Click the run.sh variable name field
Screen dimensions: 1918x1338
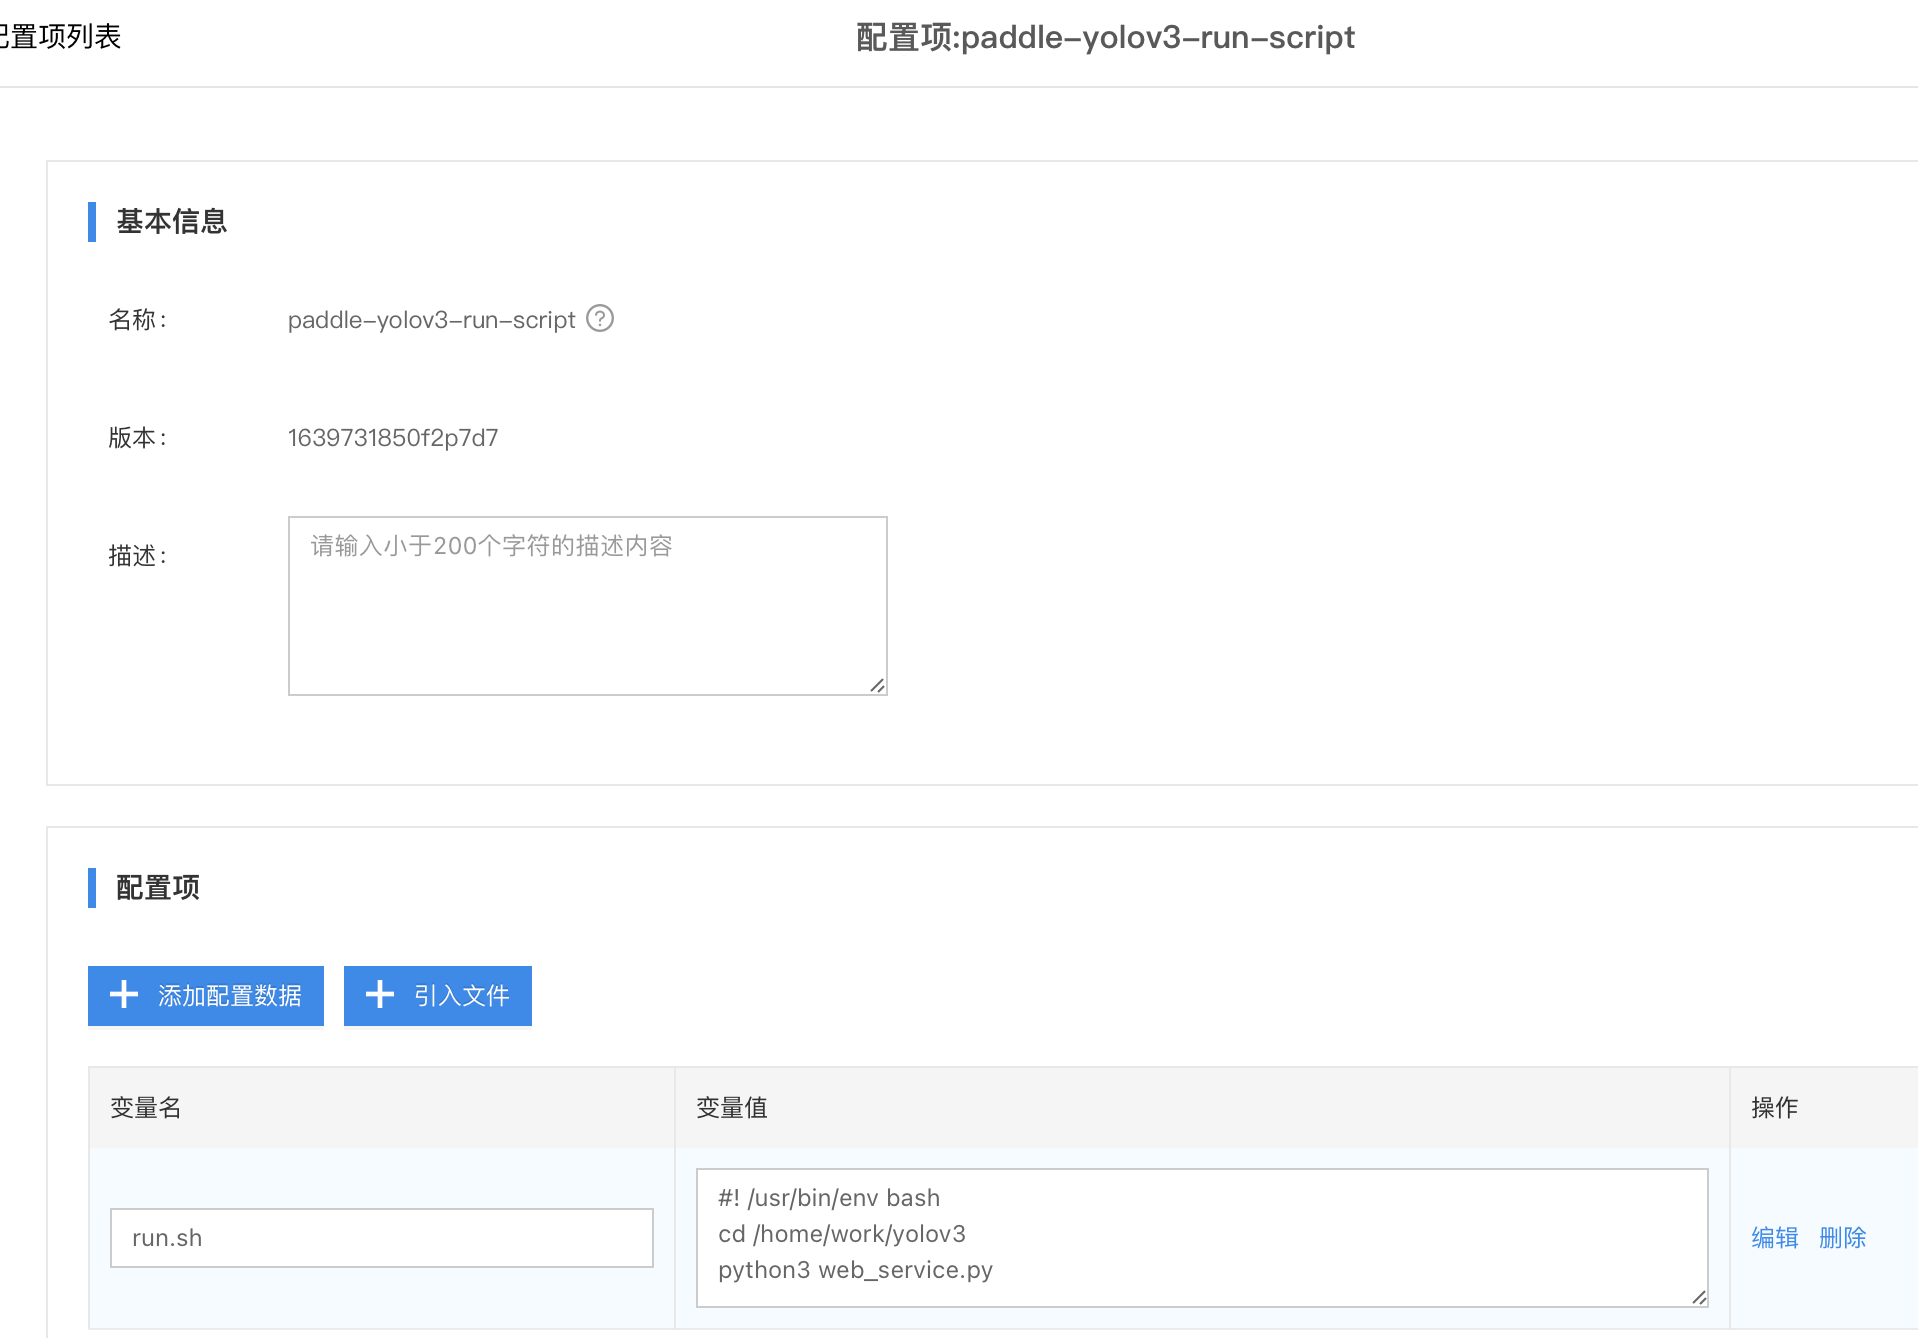click(x=382, y=1238)
